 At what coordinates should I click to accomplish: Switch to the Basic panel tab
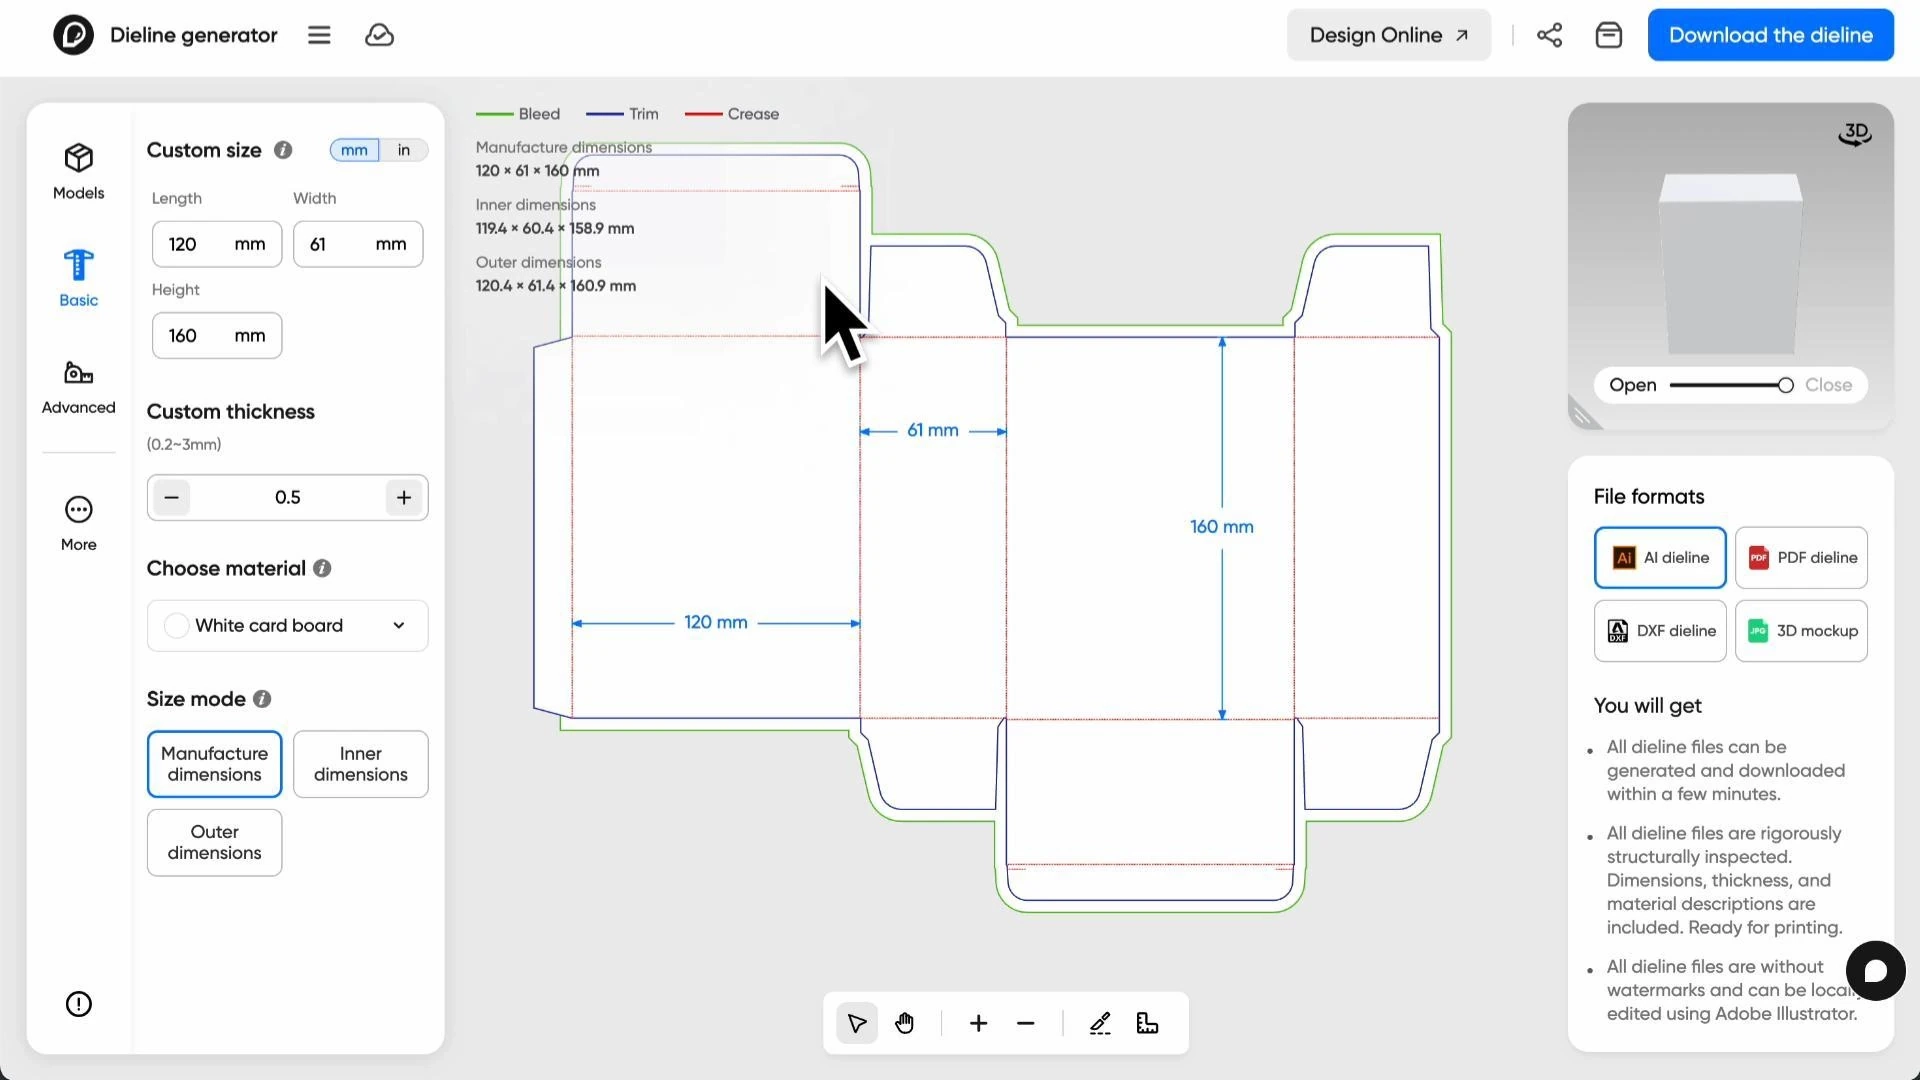[x=78, y=276]
